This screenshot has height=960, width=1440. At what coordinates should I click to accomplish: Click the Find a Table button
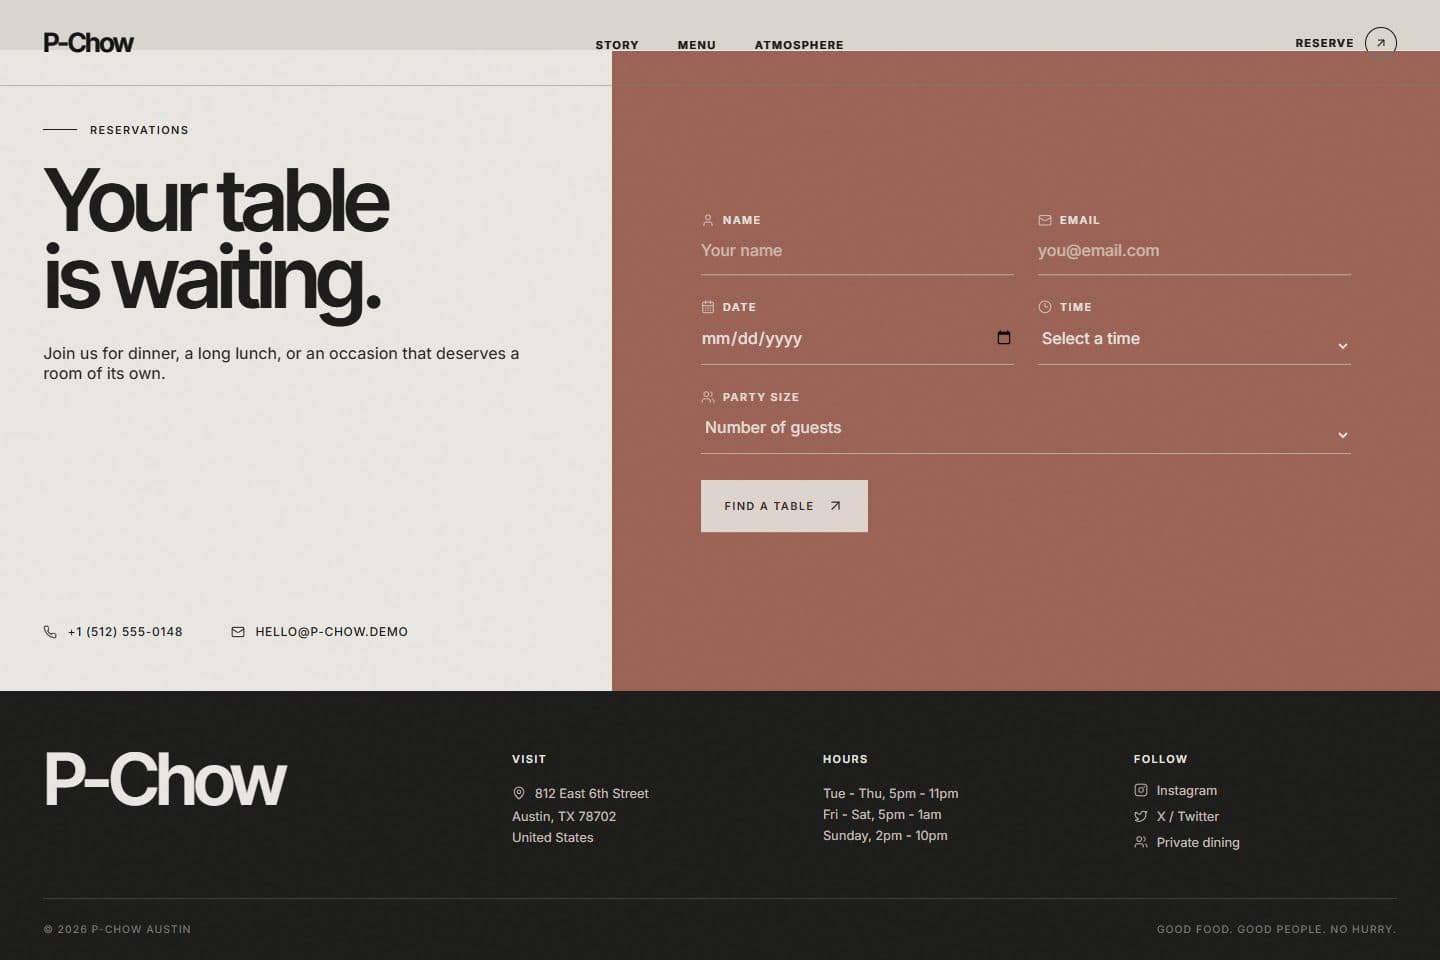(784, 506)
